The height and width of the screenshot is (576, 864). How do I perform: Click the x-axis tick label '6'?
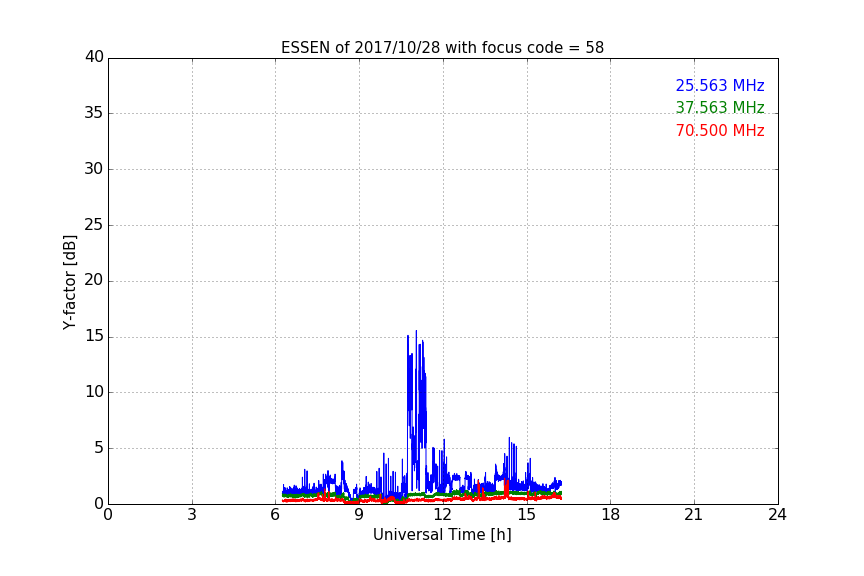point(275,515)
